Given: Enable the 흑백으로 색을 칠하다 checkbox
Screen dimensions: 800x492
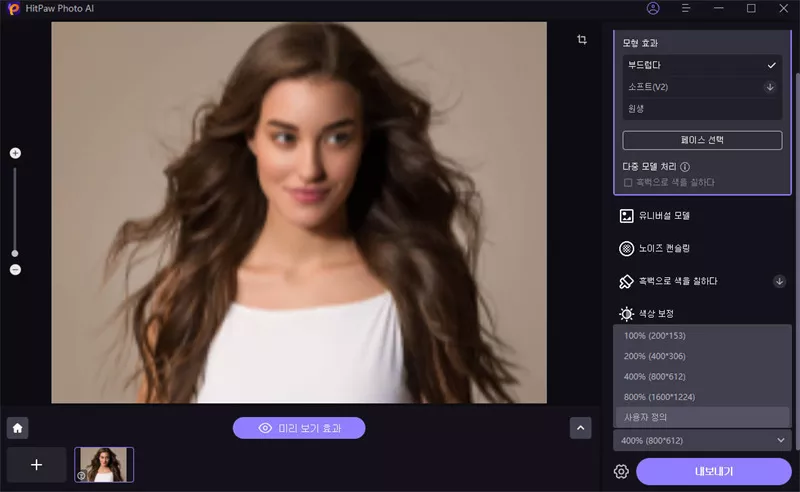Looking at the screenshot, I should coord(628,182).
